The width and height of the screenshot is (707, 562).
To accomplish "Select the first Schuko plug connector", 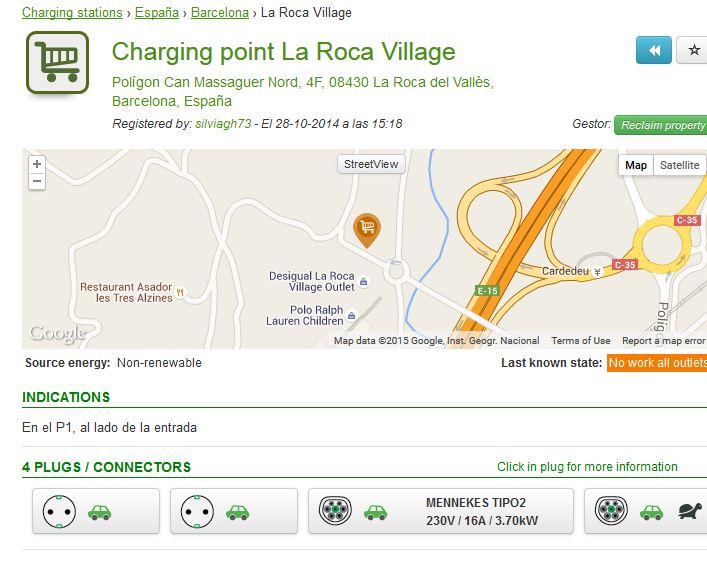I will pos(96,511).
